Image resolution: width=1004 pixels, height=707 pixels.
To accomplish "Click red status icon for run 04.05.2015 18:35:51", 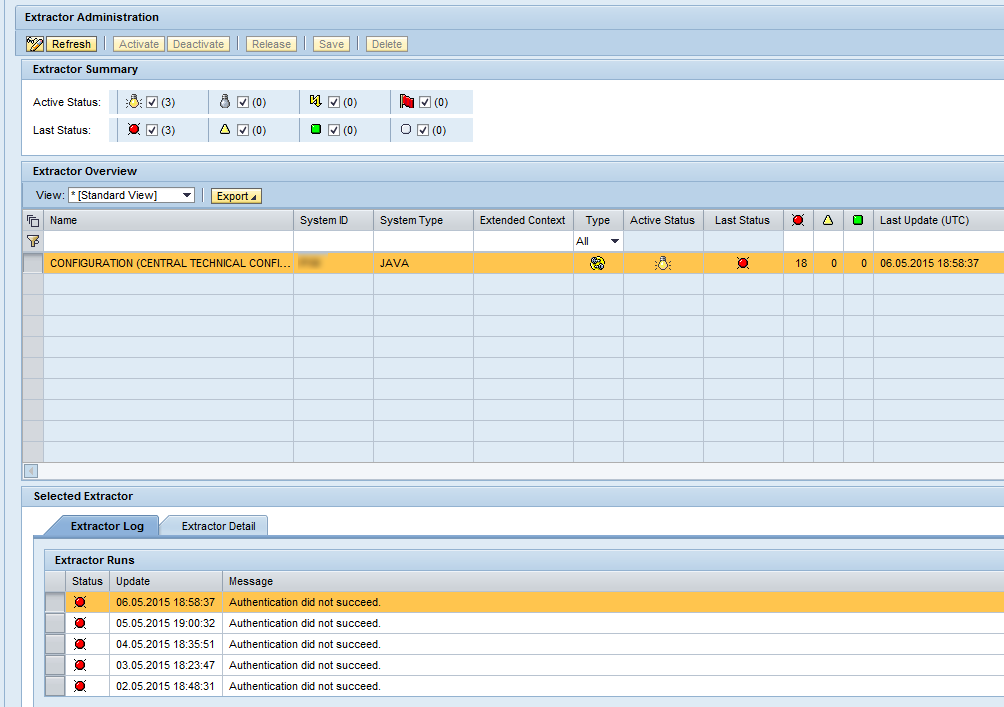I will tap(80, 644).
